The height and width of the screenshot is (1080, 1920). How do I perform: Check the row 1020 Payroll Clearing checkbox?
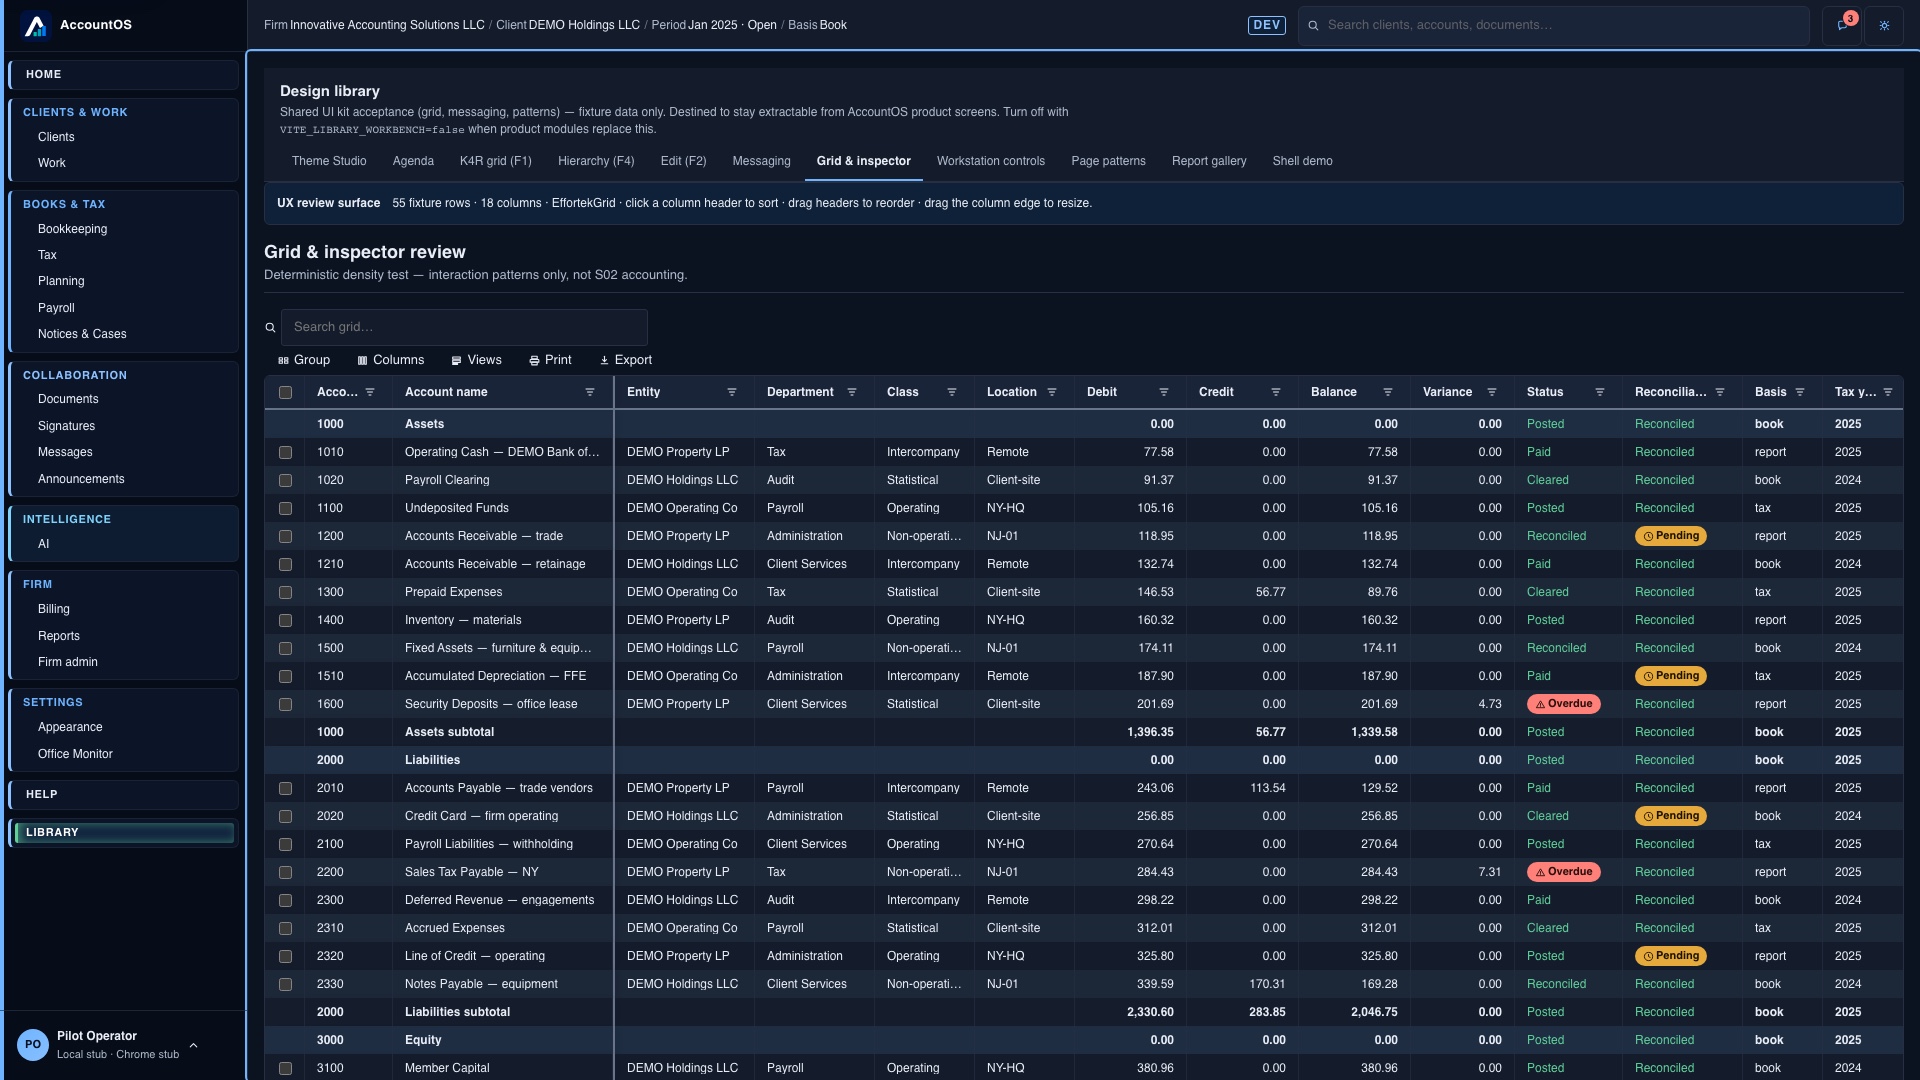[285, 481]
